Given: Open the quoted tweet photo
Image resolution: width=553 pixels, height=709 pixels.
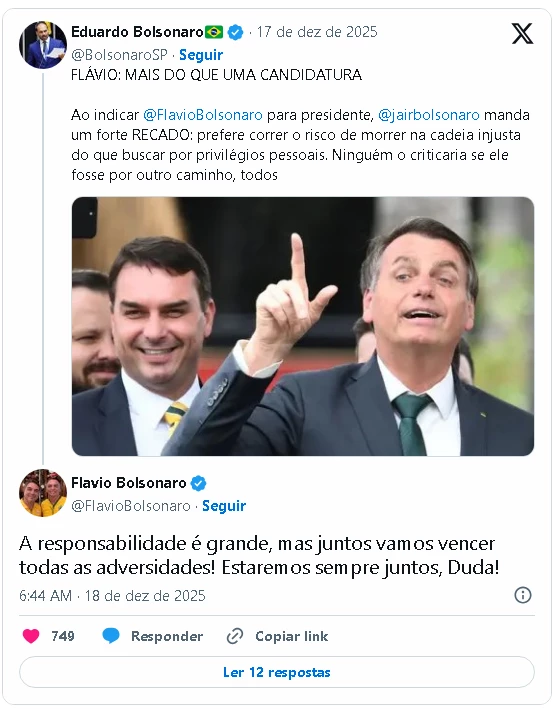Looking at the screenshot, I should pos(303,326).
